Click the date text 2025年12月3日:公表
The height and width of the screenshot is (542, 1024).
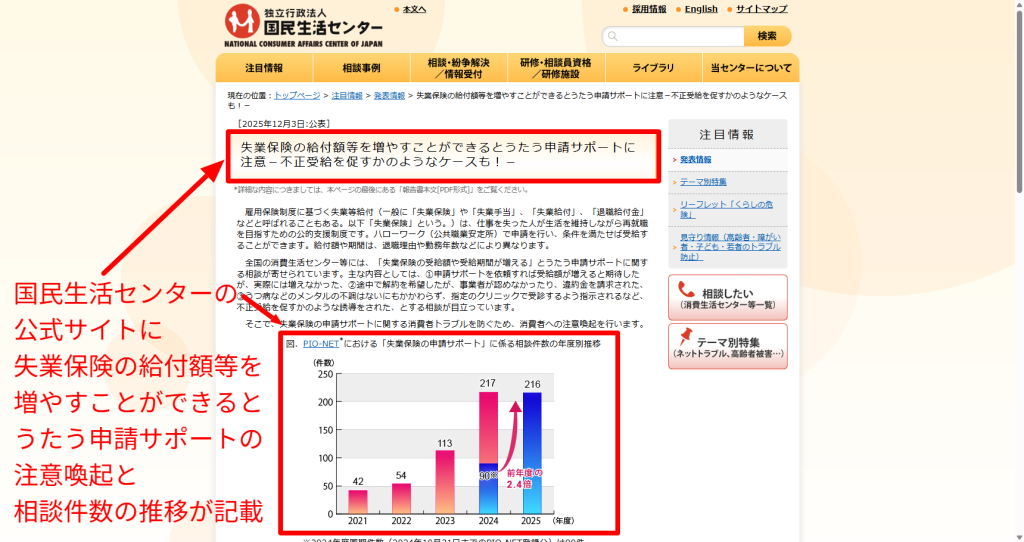[x=283, y=123]
